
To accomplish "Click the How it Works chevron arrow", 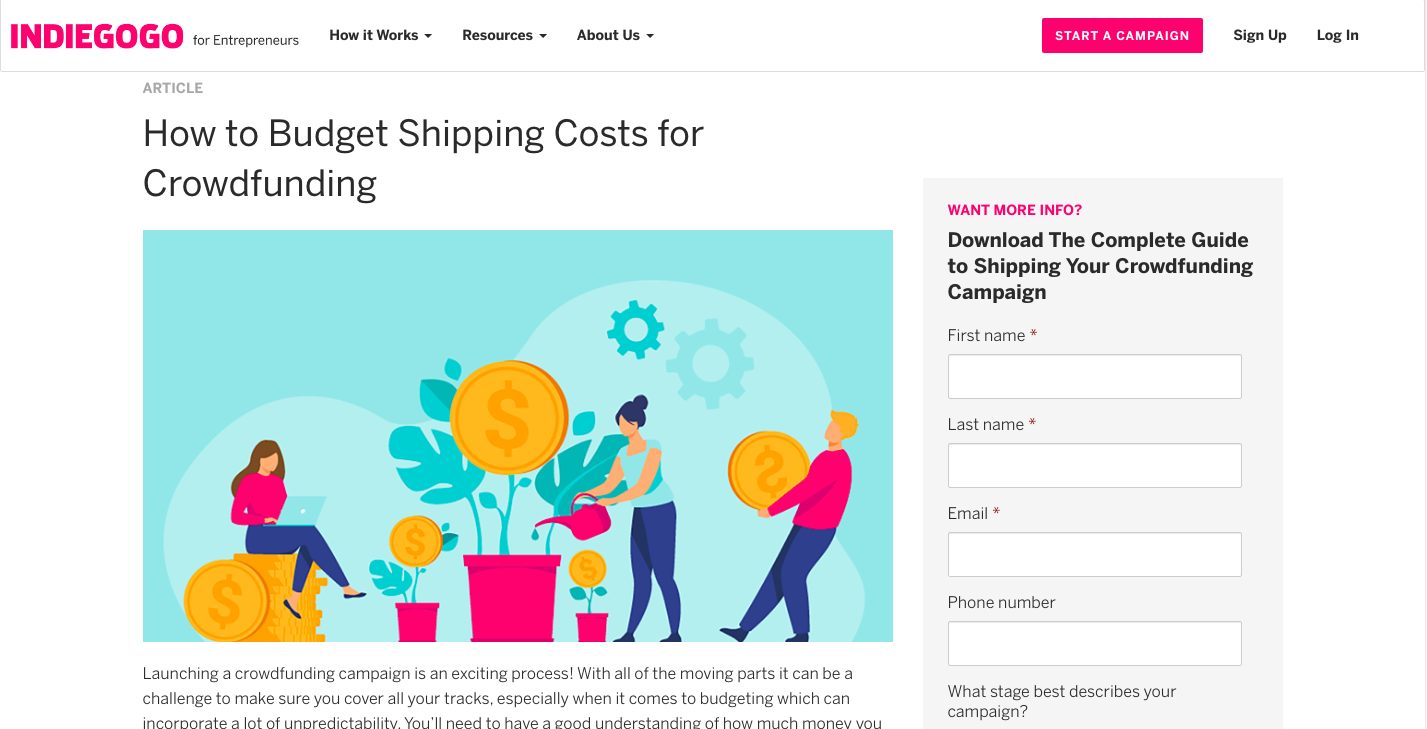I will coord(428,35).
